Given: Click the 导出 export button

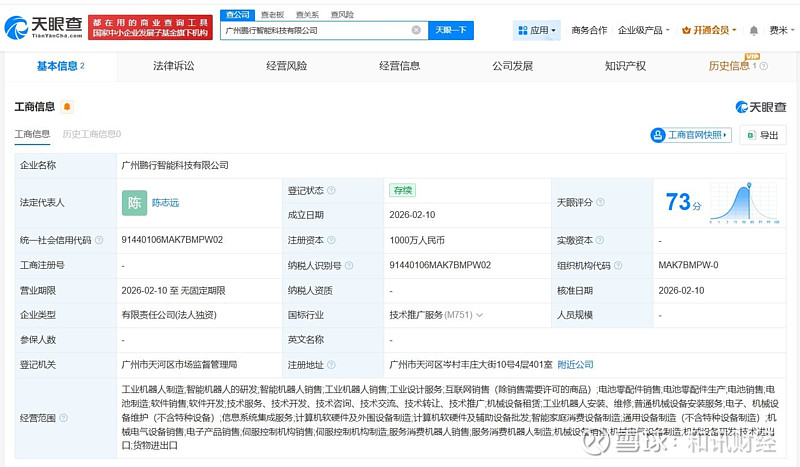Looking at the screenshot, I should [x=763, y=135].
